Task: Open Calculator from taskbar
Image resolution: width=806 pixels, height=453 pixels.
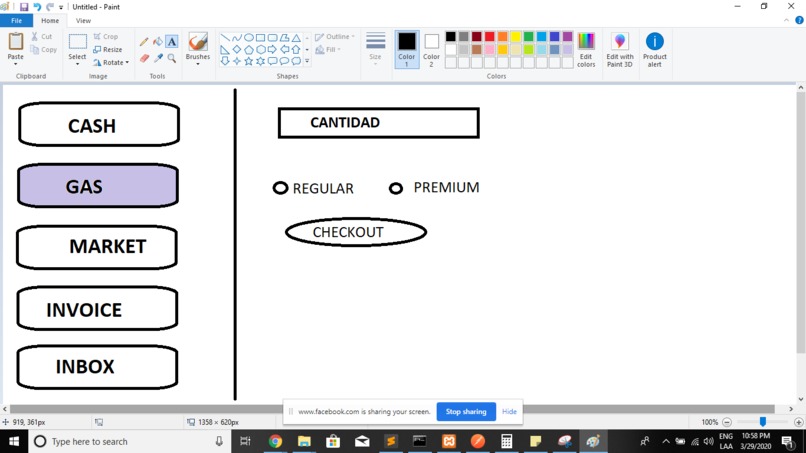Action: (506, 441)
